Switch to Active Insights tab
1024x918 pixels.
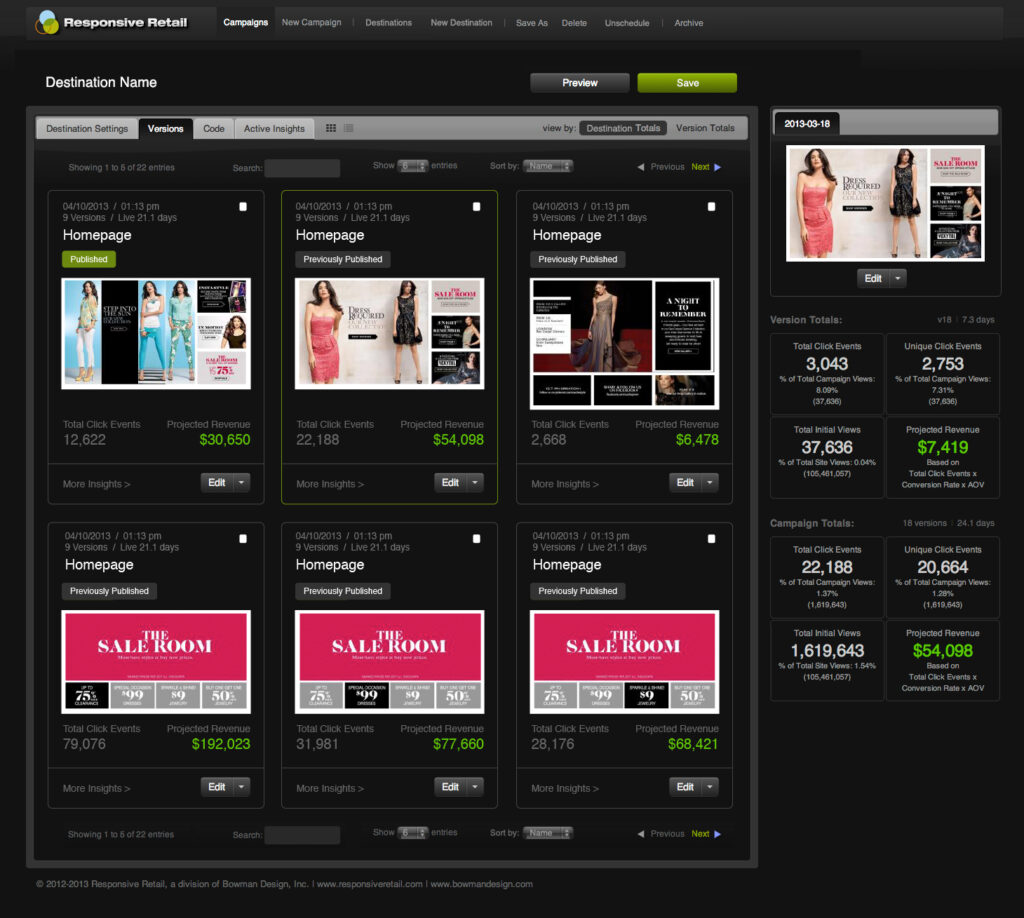tap(274, 129)
